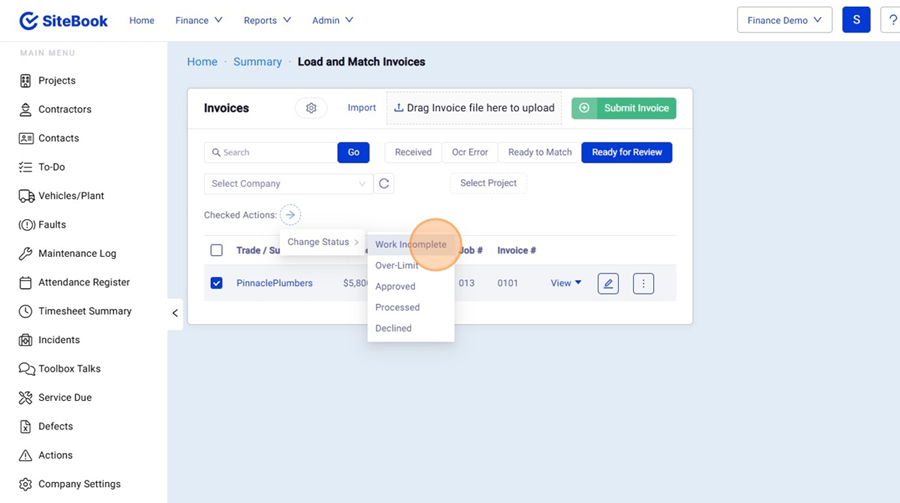Click the help question mark icon

tap(890, 20)
